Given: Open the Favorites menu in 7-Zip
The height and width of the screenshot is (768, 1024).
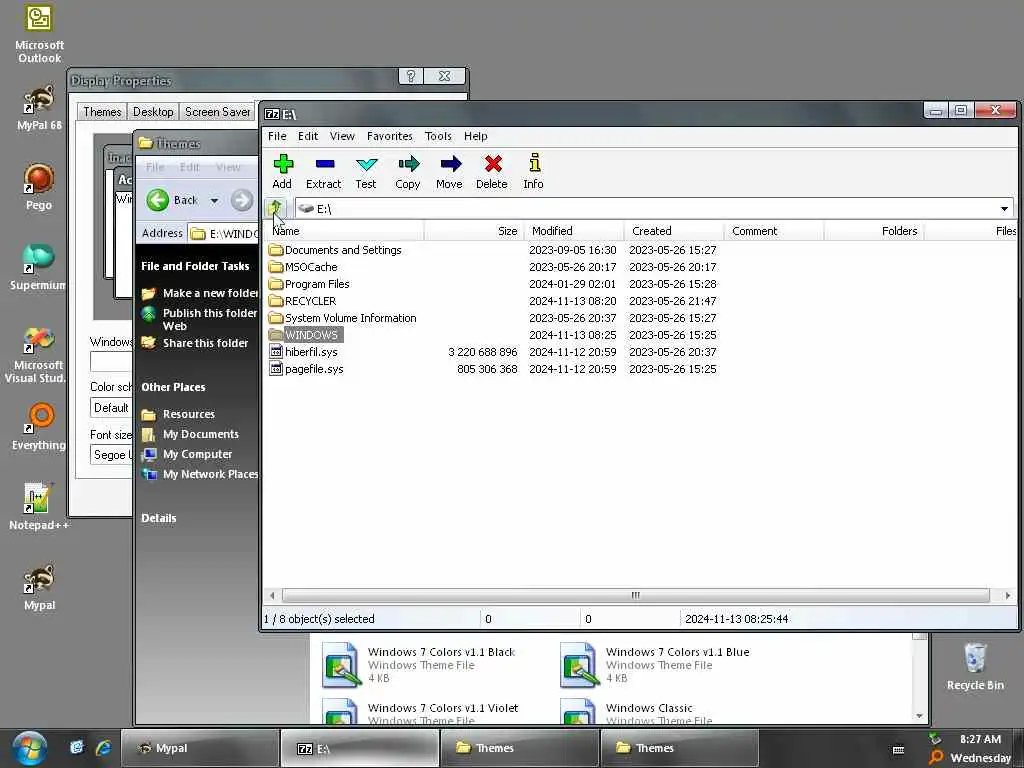Looking at the screenshot, I should [x=389, y=136].
